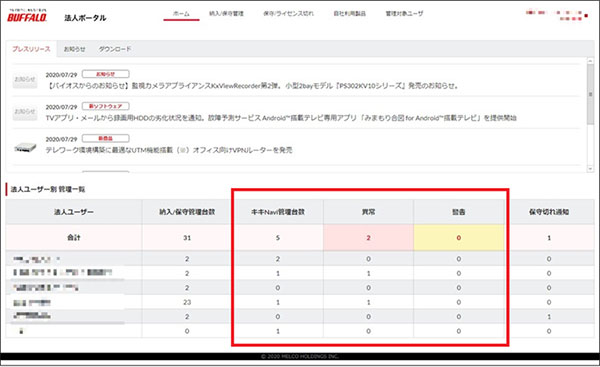Click the お知らせ thumbnail beside KxViewRecorder news
This screenshot has height=367, width=600.
(25, 80)
